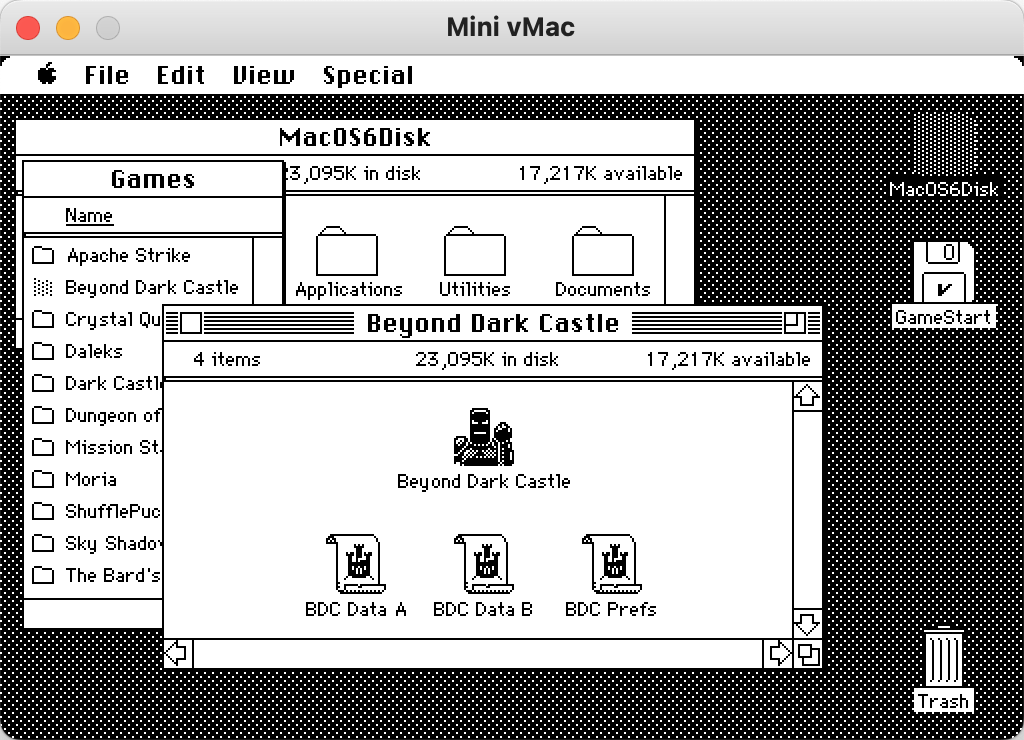Screen dimensions: 1024x740
Task: Select the Crystal Quest folder in Games list
Action: click(x=97, y=319)
